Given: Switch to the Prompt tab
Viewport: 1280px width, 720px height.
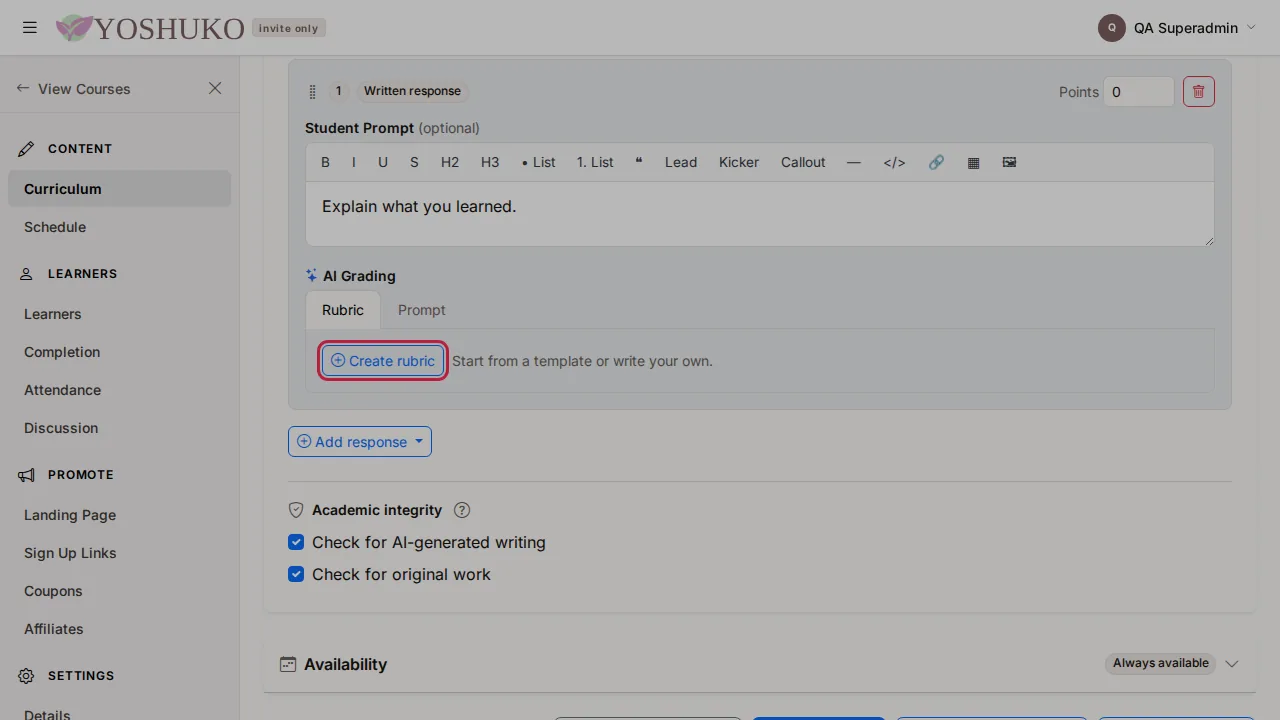Looking at the screenshot, I should (422, 310).
